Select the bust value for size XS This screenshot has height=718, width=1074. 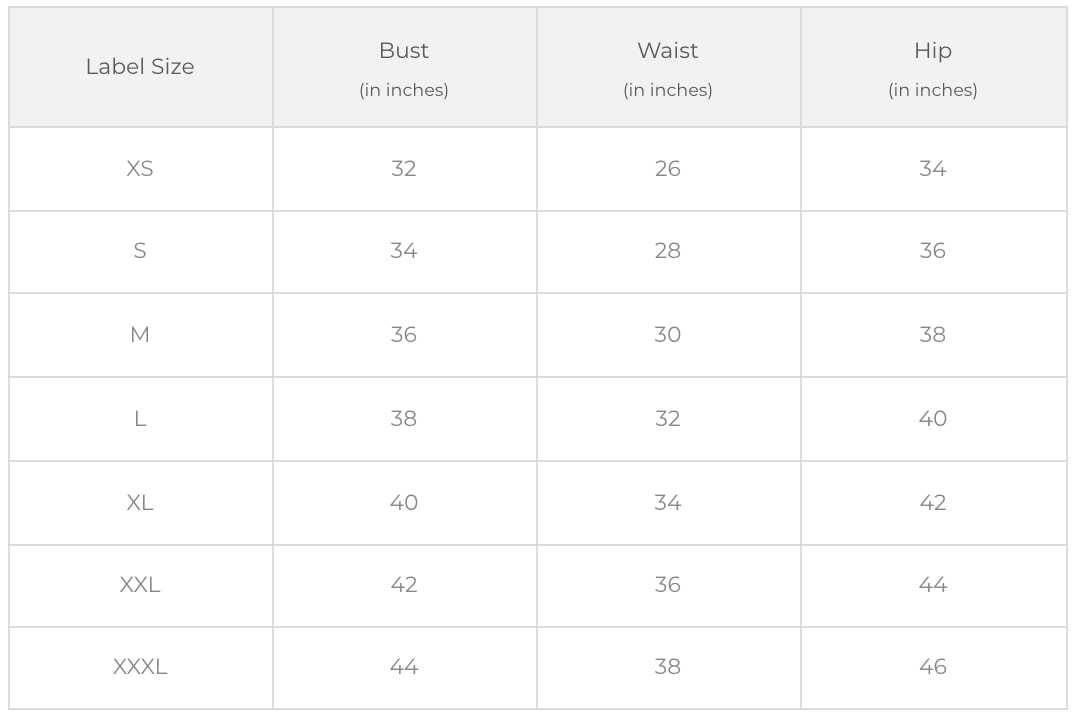(404, 169)
